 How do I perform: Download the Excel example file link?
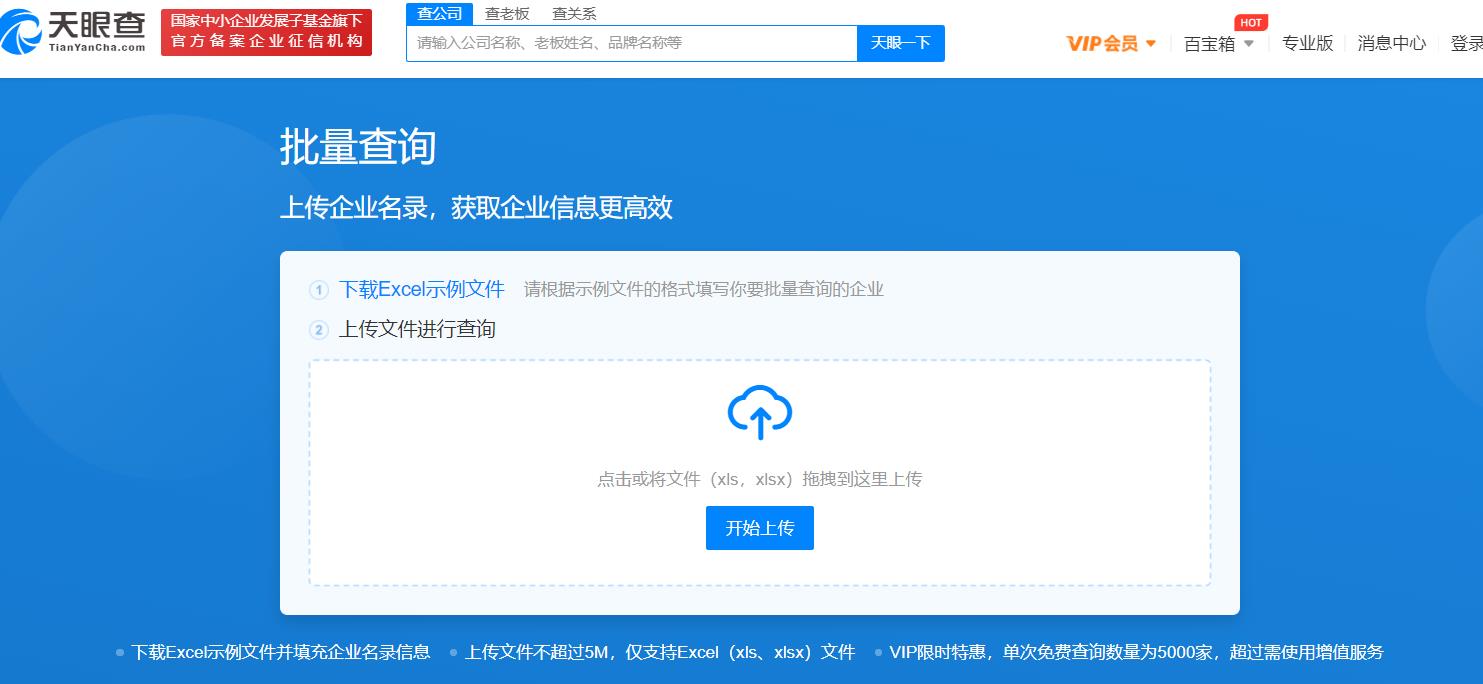point(422,290)
